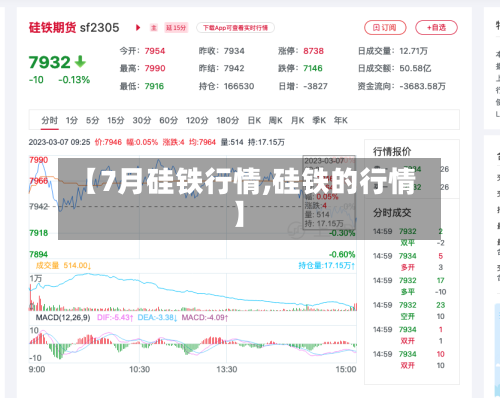
Task: Click the 分时成交 panel heading
Action: point(392,213)
